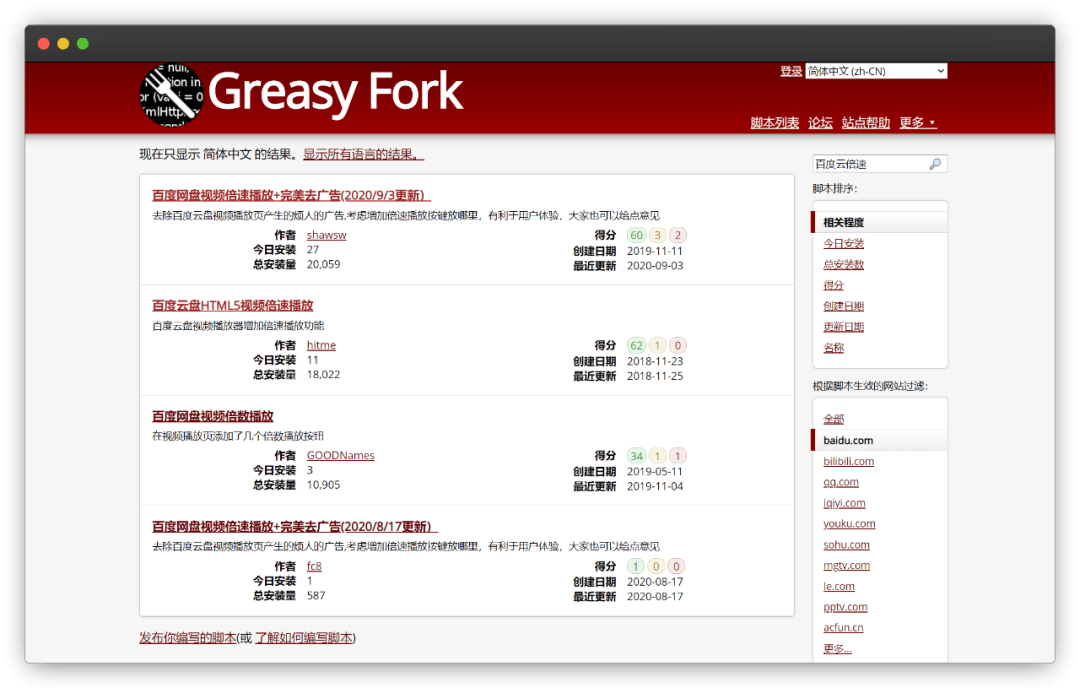This screenshot has height=688, width=1080.
Task: Click 了解如何编写脚本 link
Action: click(304, 638)
